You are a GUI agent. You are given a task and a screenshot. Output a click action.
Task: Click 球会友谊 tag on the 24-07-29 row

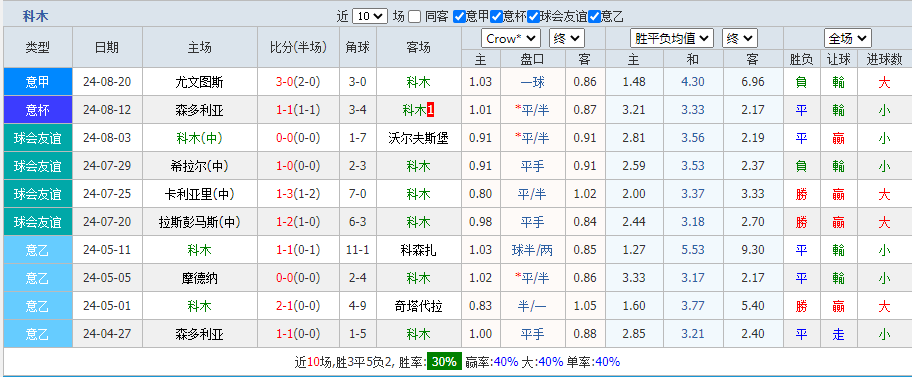click(x=38, y=166)
